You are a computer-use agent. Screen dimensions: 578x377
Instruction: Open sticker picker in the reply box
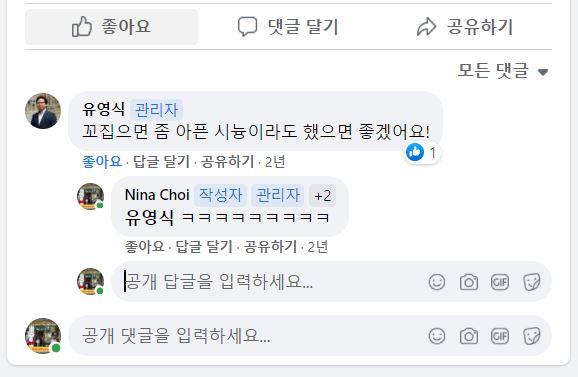(x=532, y=282)
